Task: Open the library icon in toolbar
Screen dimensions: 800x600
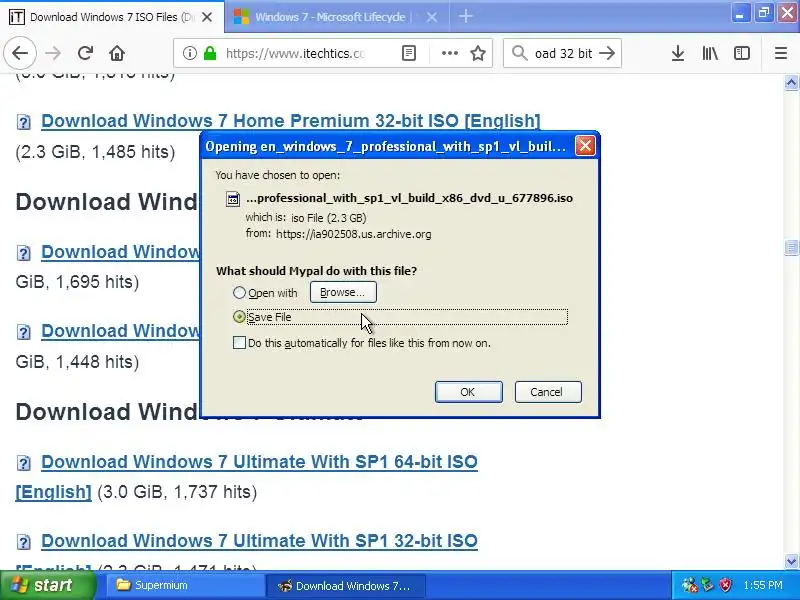Action: [x=710, y=53]
